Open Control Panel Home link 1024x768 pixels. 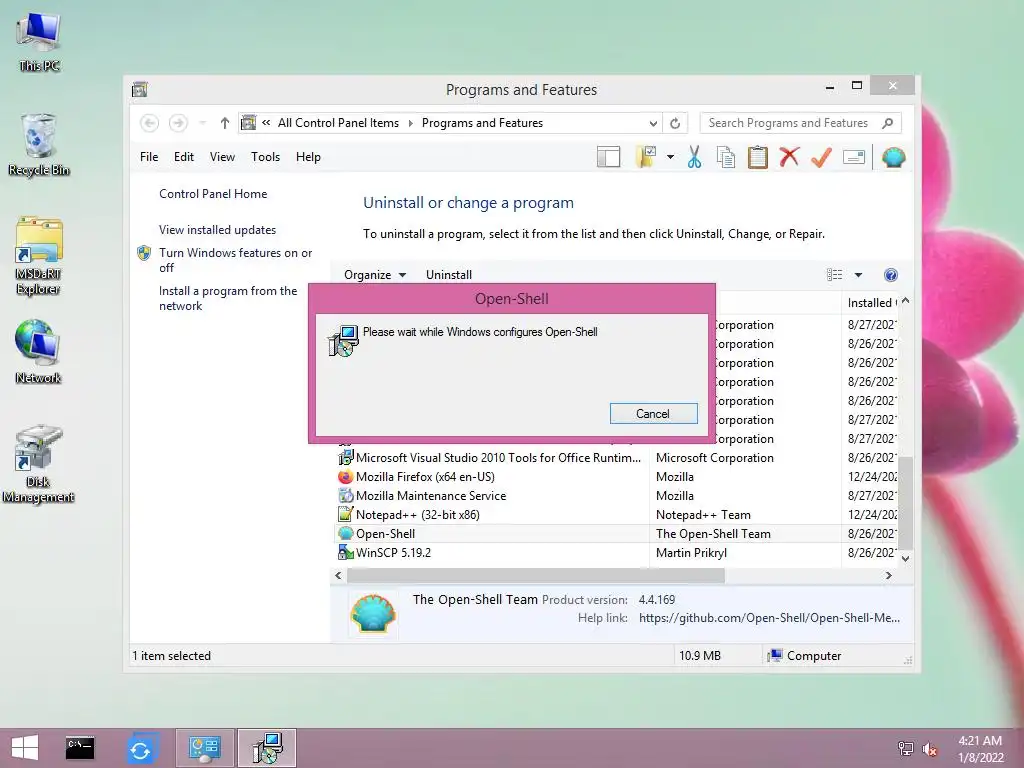coord(213,194)
